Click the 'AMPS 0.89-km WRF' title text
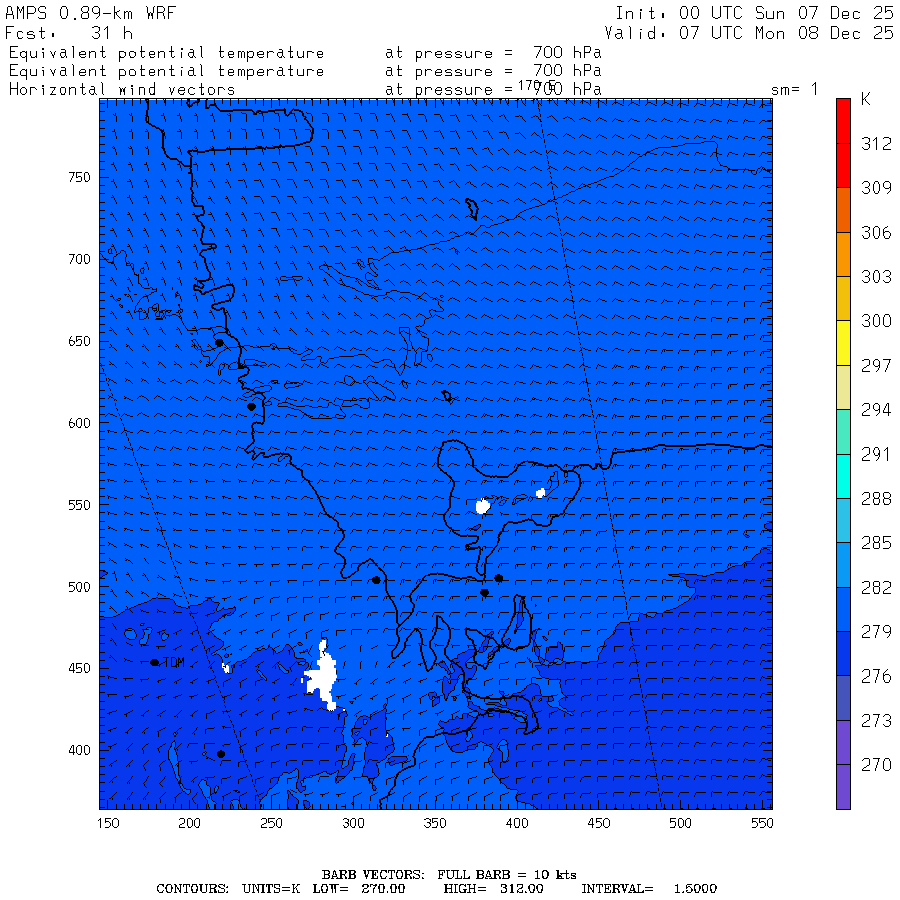The image size is (900, 900). pyautogui.click(x=76, y=13)
